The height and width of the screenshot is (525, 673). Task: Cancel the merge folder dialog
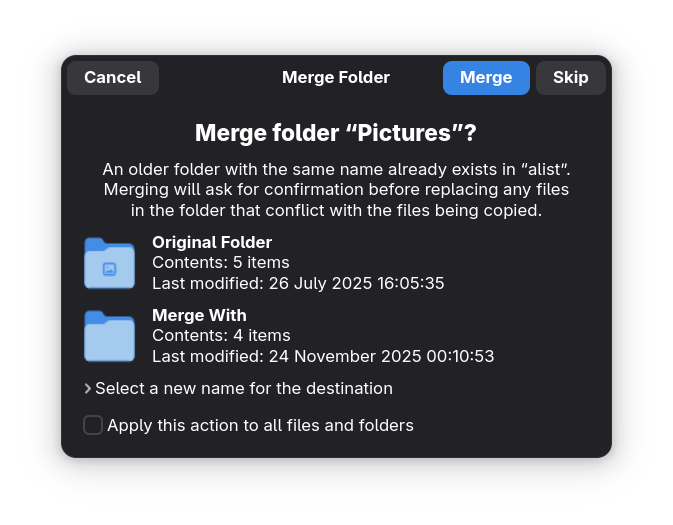click(x=113, y=78)
